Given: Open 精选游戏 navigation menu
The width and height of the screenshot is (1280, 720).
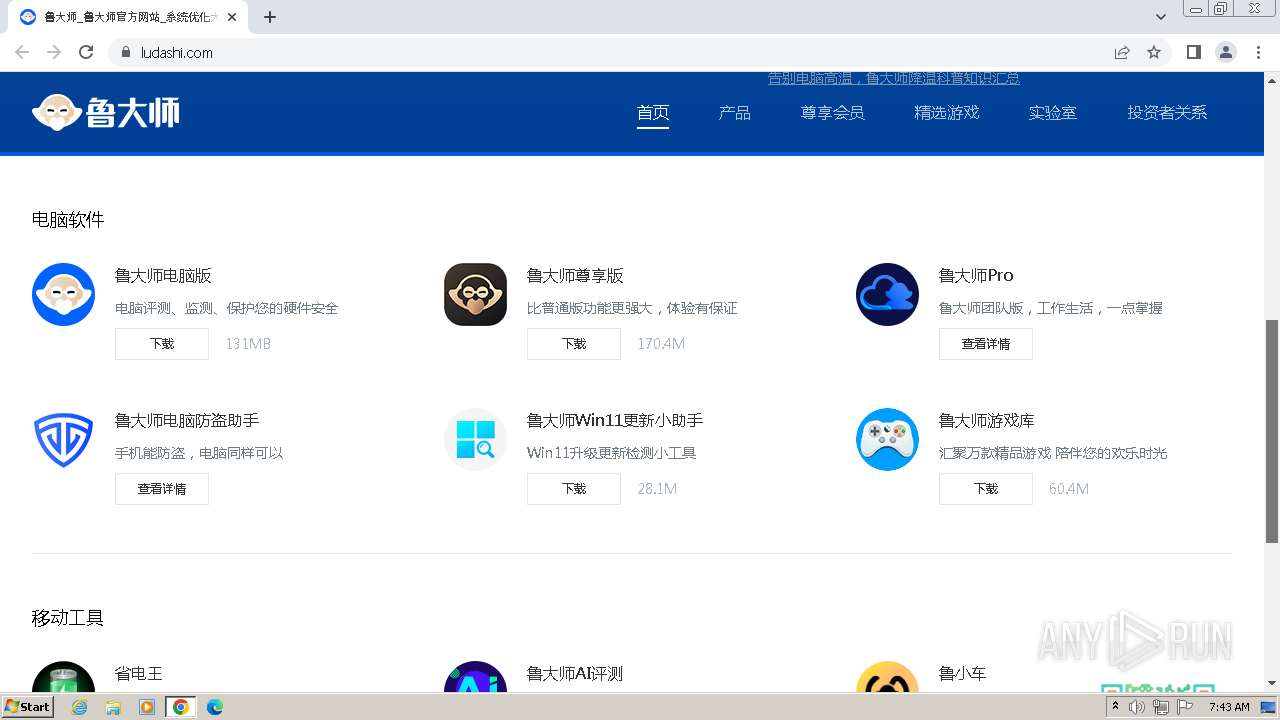Looking at the screenshot, I should (x=946, y=113).
